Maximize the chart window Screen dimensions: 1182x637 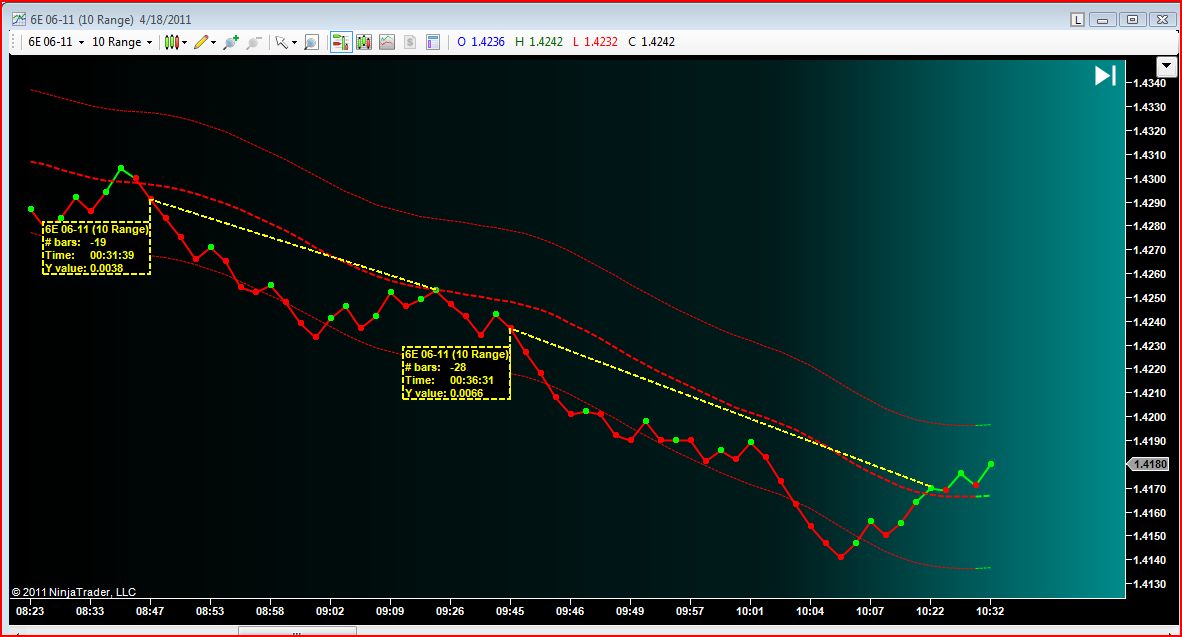pyautogui.click(x=1131, y=20)
